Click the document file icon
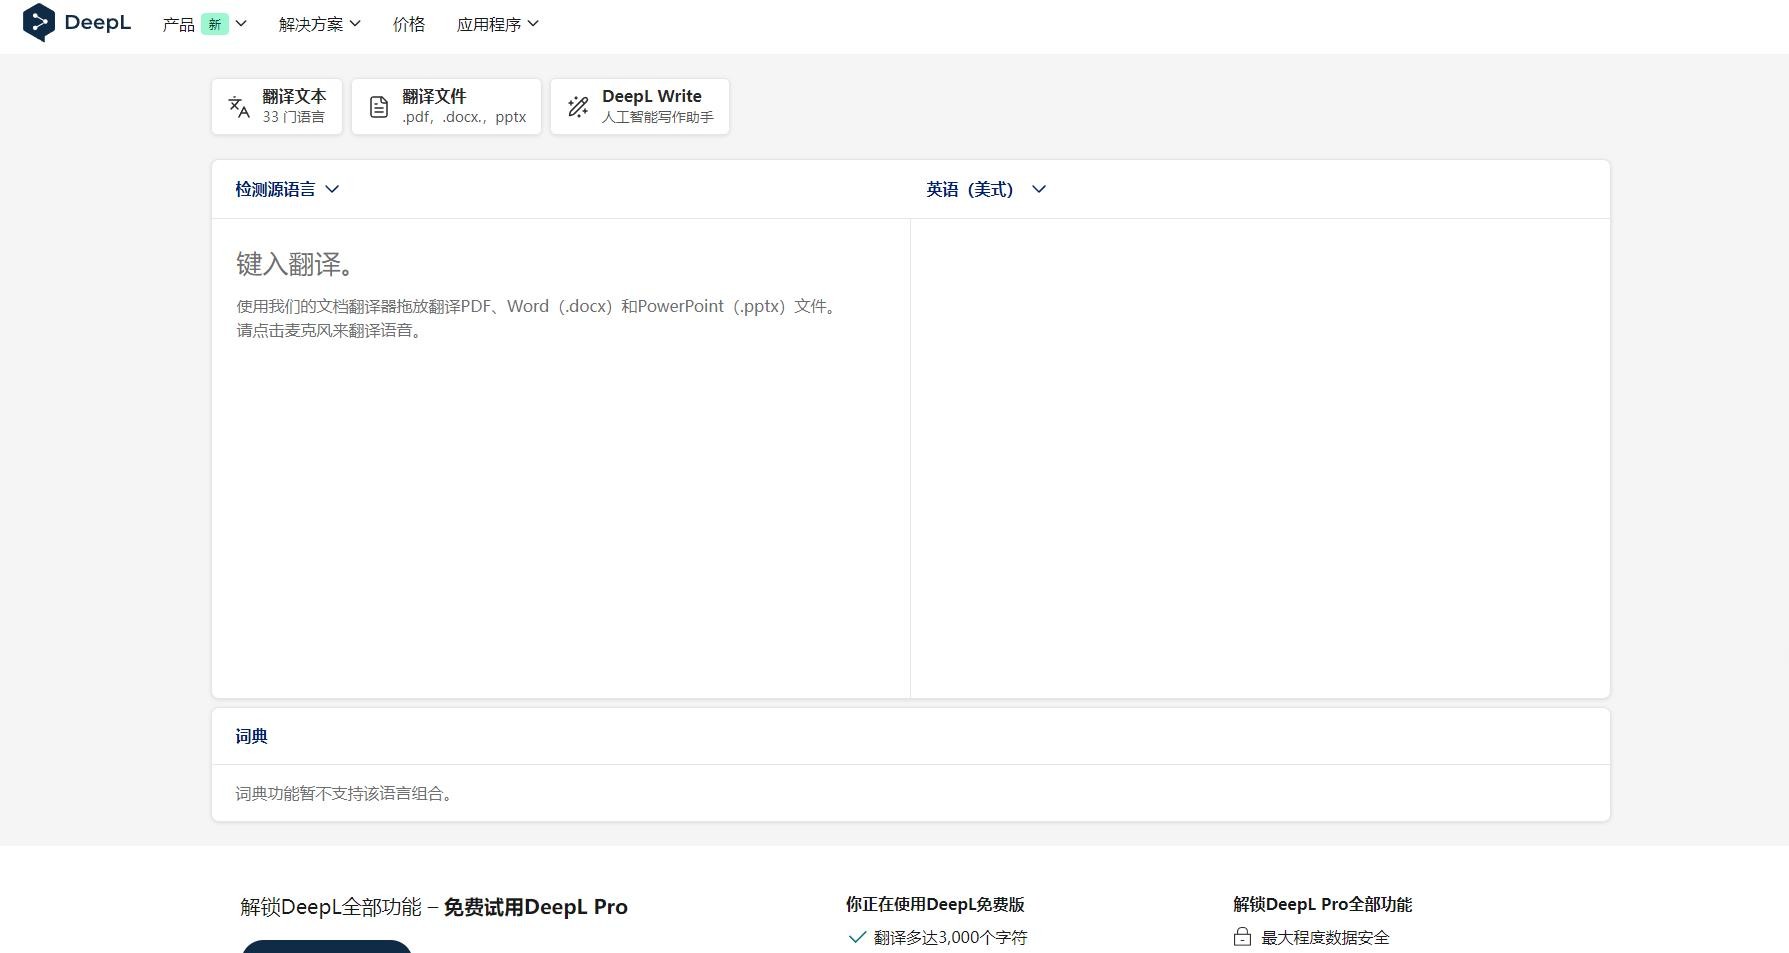This screenshot has height=953, width=1789. click(379, 107)
